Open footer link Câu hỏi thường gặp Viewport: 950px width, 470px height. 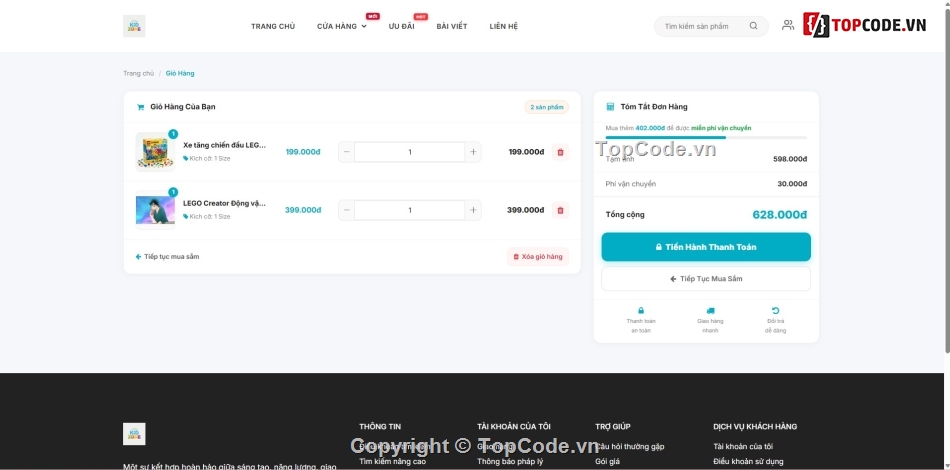[629, 446]
